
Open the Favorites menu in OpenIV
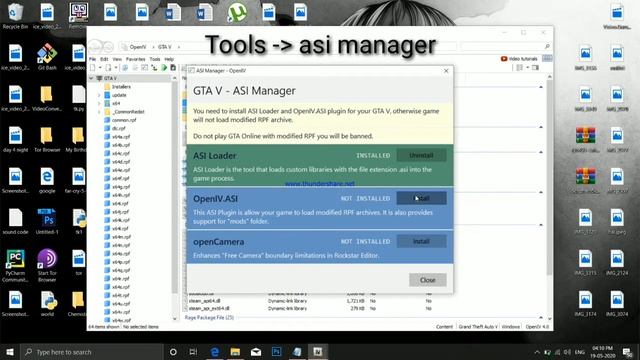[x=136, y=59]
